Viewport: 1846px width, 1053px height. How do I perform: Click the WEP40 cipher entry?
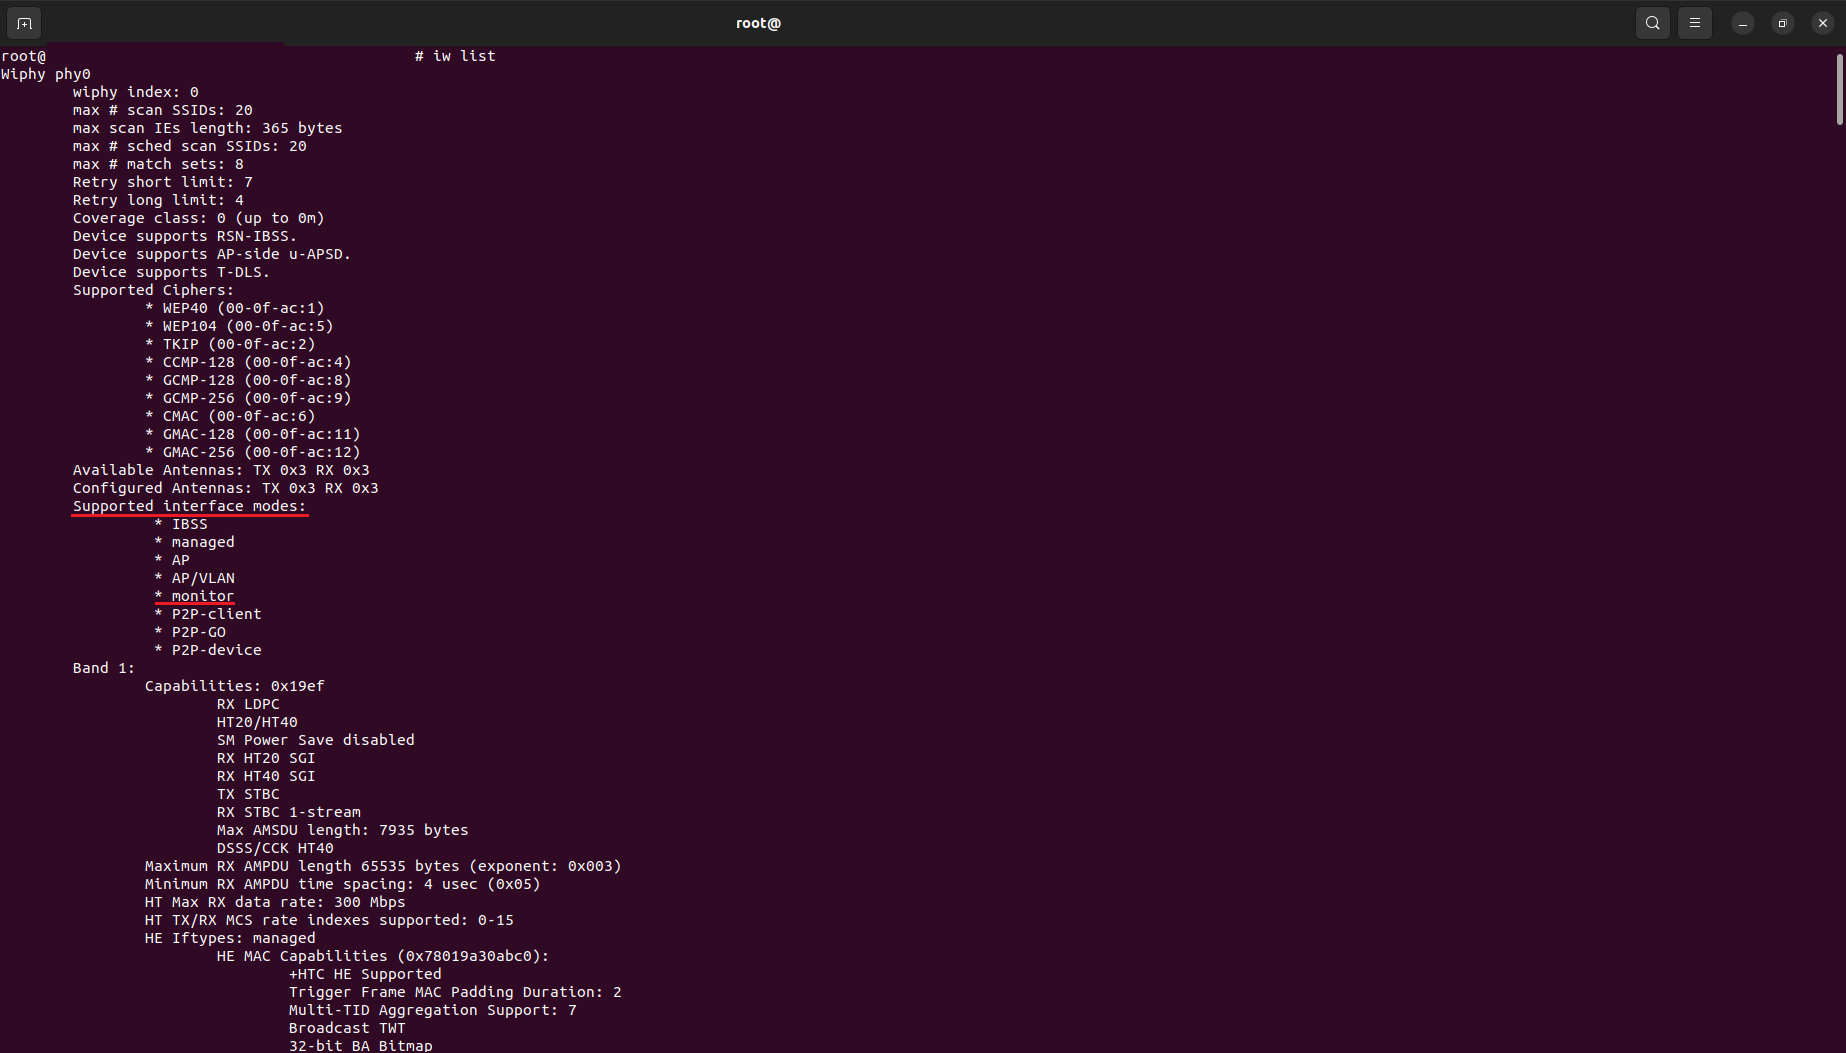[x=235, y=308]
